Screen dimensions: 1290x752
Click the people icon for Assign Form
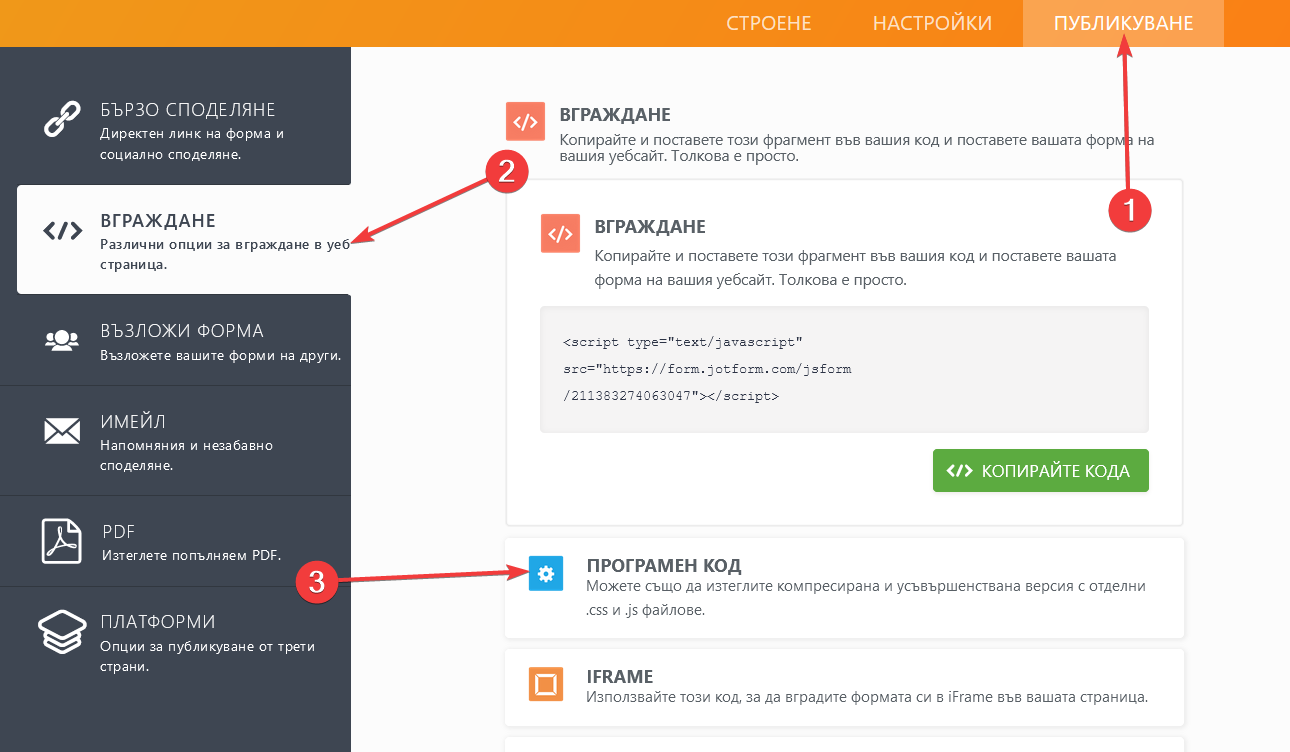[x=62, y=340]
